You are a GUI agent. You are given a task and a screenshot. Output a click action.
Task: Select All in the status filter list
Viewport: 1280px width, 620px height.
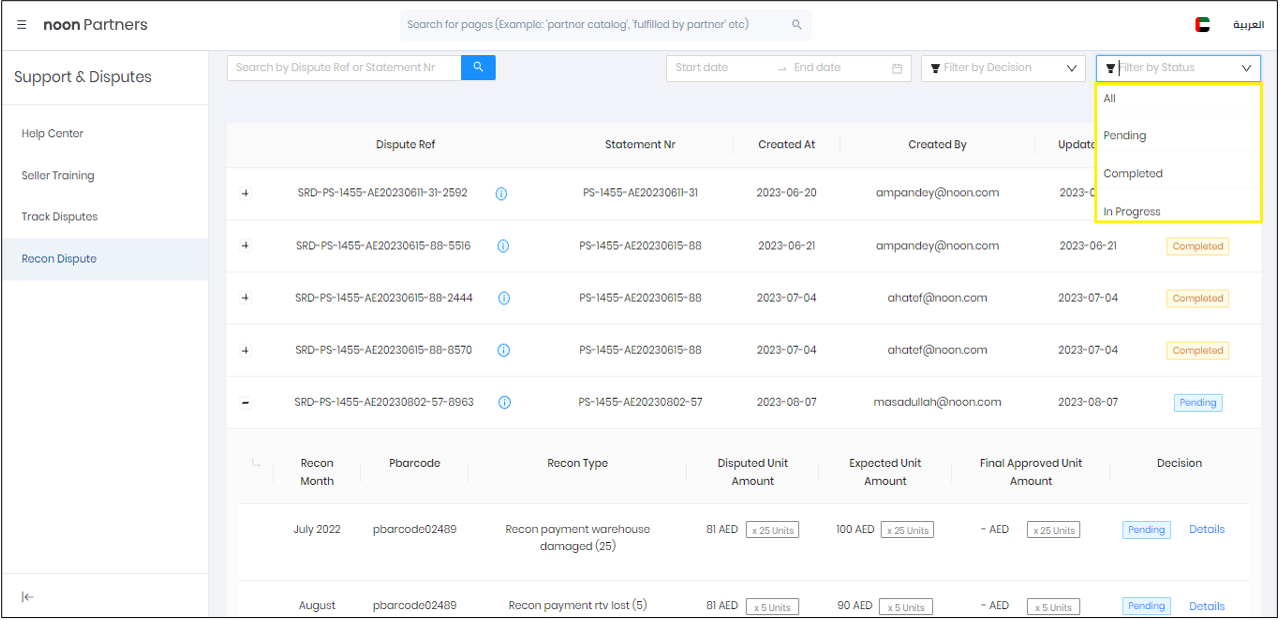1178,98
